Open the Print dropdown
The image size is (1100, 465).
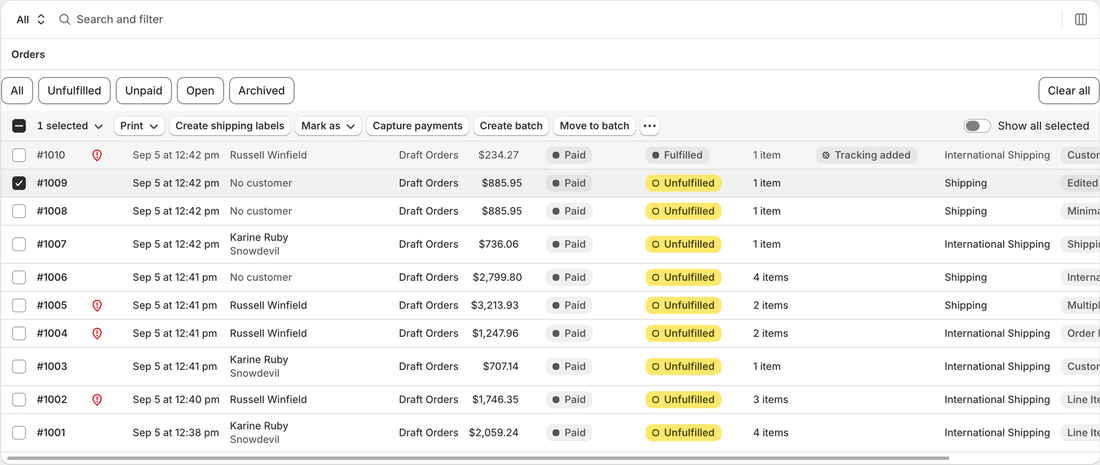[140, 126]
